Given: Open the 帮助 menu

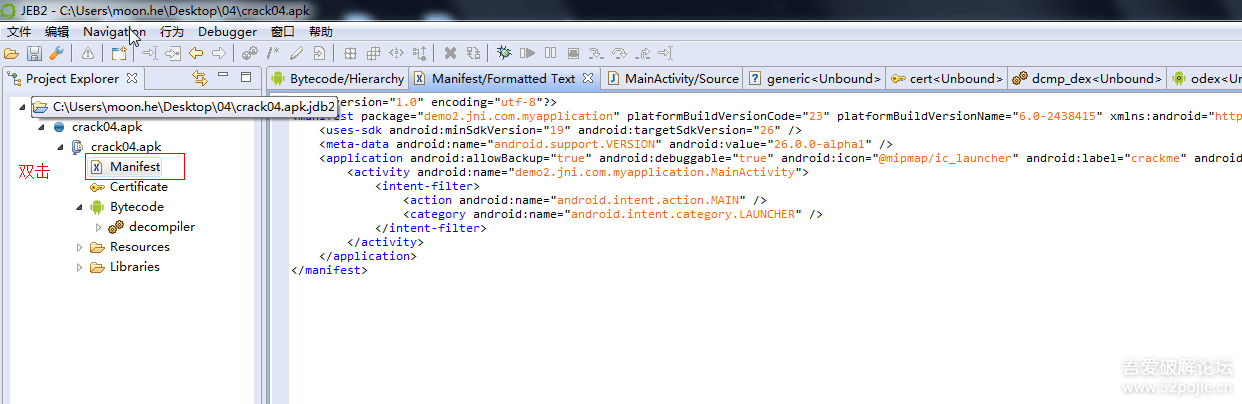Looking at the screenshot, I should (321, 31).
